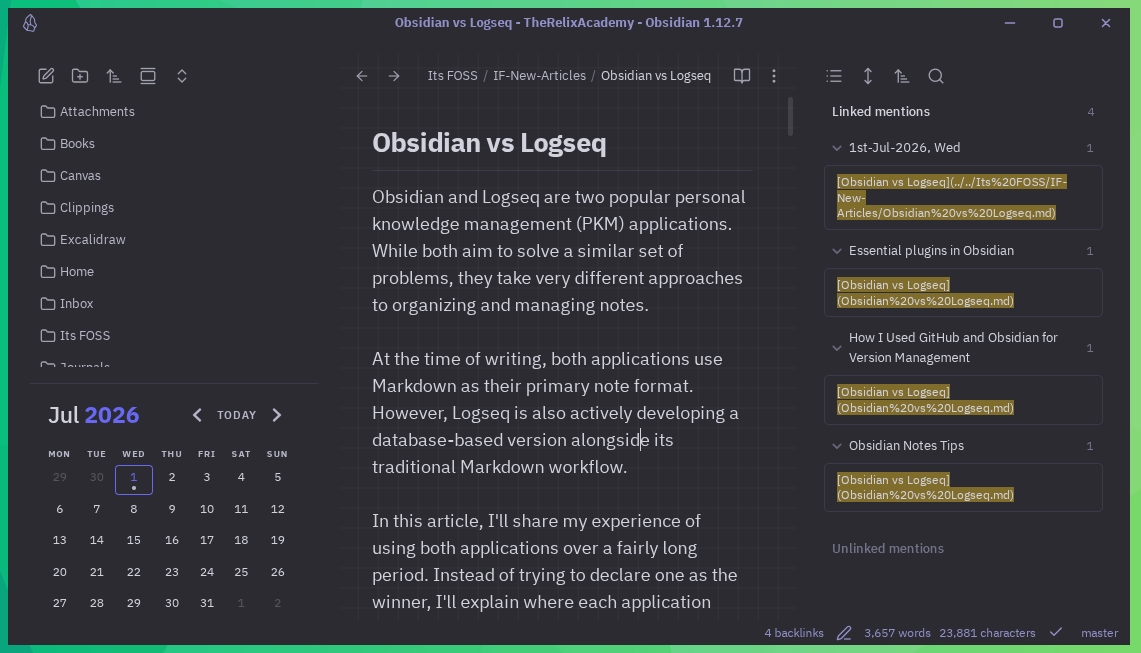Collapse Essential plugins in Obsidian group

(837, 250)
